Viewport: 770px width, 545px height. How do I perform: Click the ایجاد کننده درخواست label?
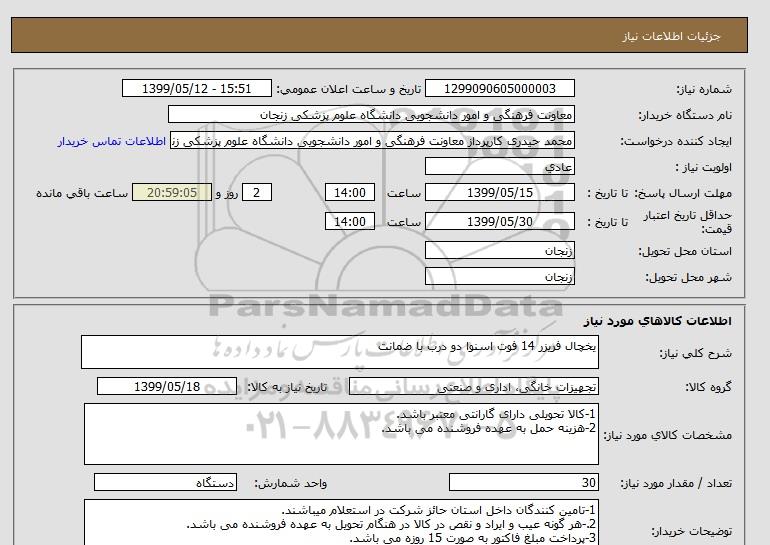[x=676, y=141]
